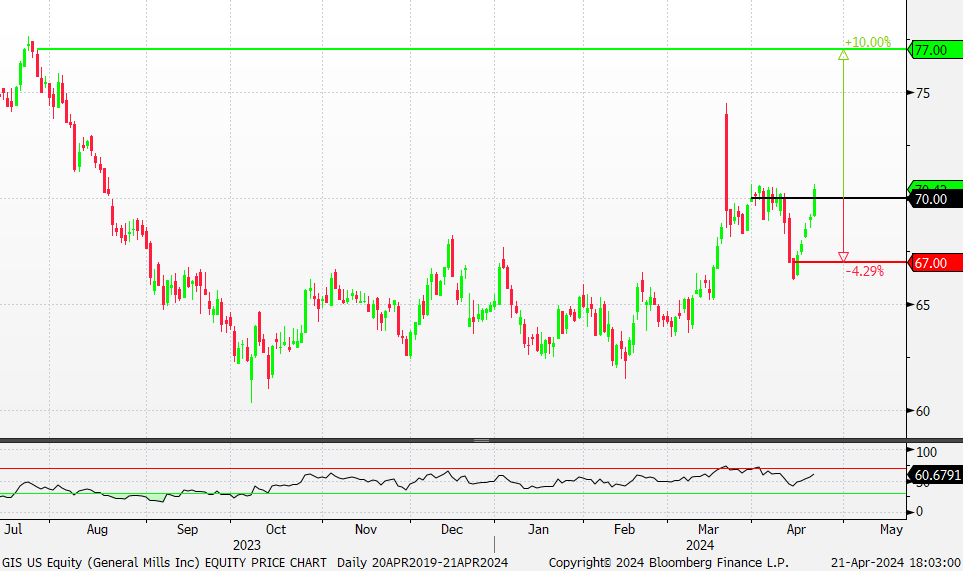Click the Daily 20APR2019-21APR2024 date range text
This screenshot has height=571, width=963.
tap(422, 561)
